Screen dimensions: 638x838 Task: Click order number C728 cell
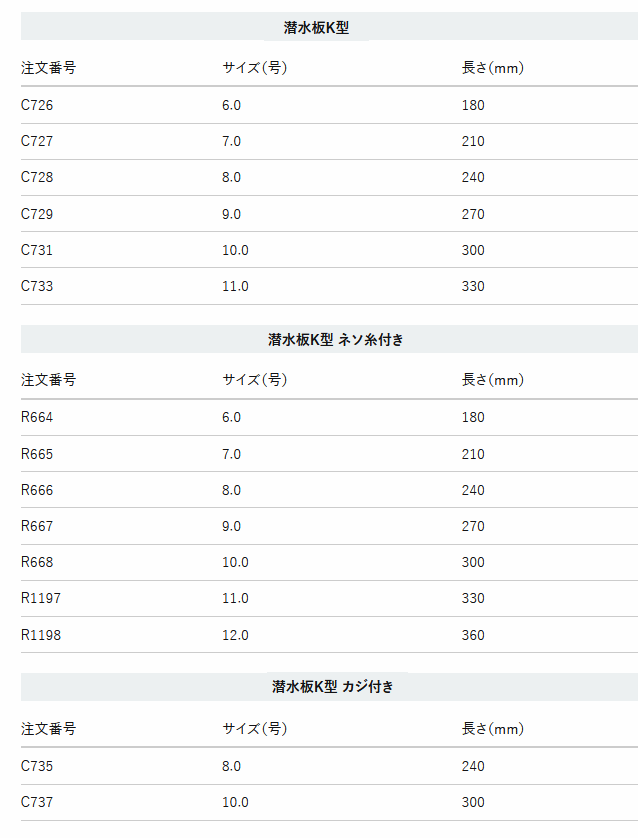37,177
